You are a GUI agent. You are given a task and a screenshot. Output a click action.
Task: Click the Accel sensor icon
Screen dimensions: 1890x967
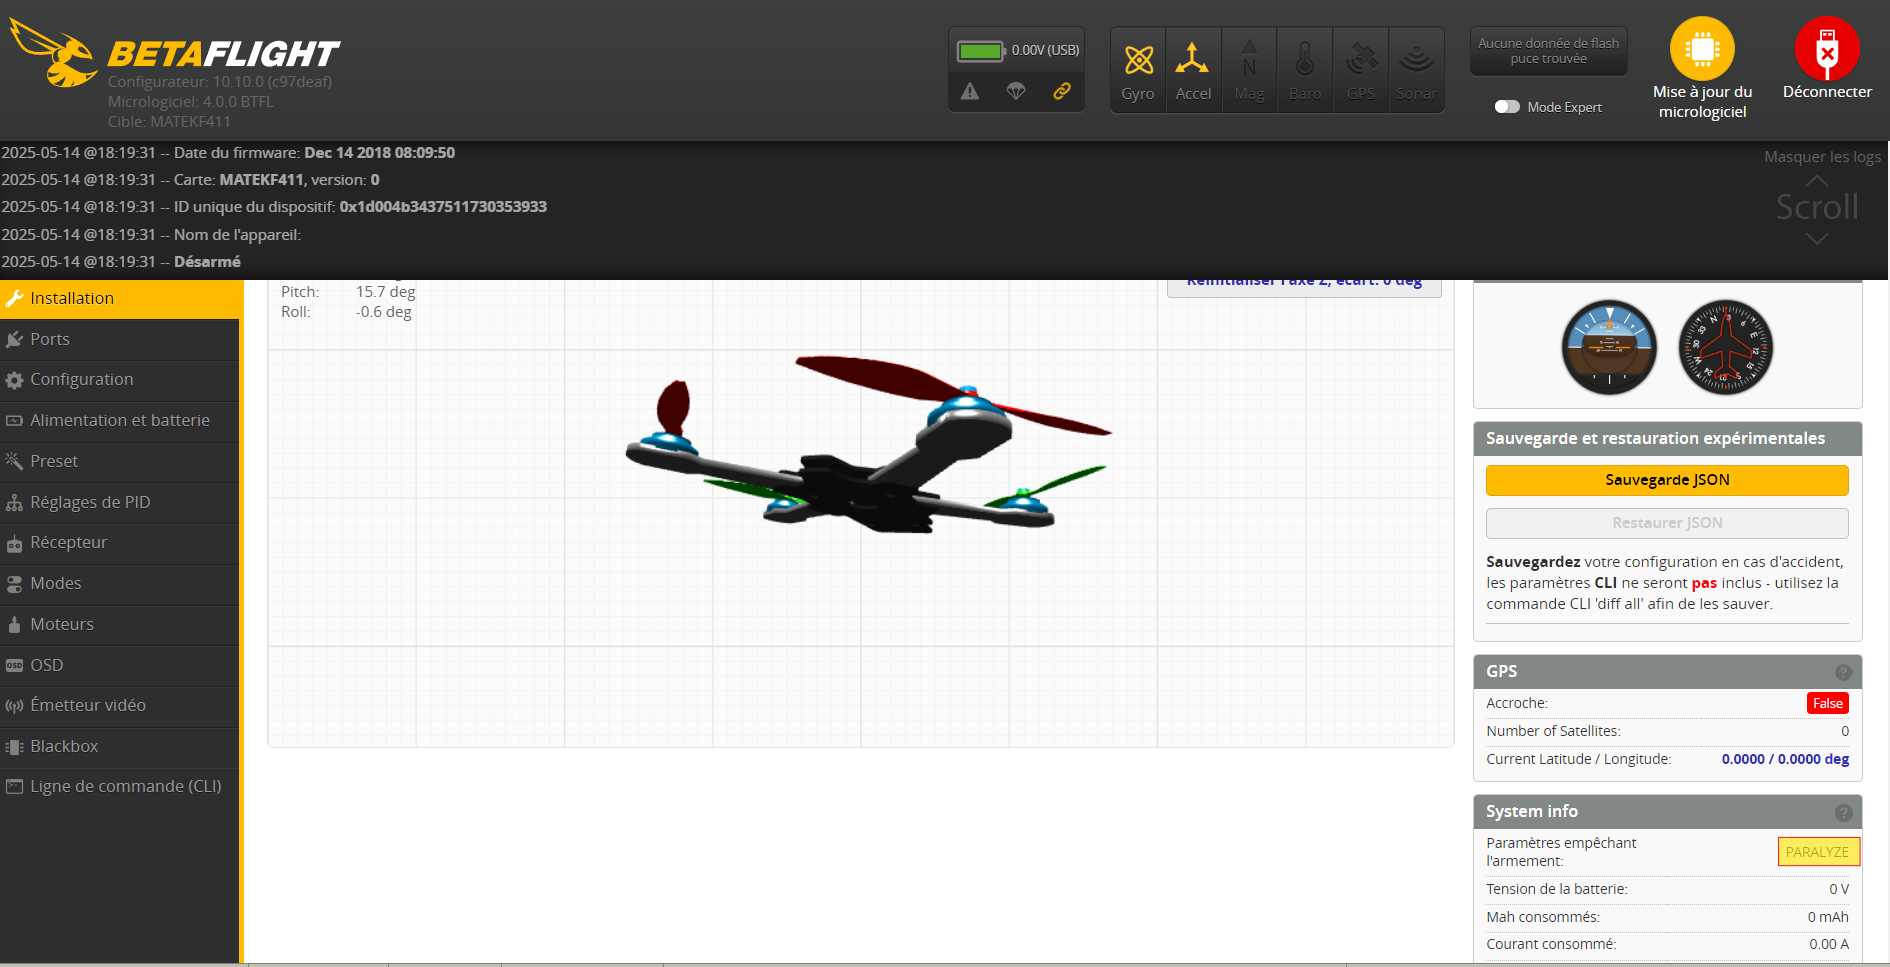[x=1192, y=61]
